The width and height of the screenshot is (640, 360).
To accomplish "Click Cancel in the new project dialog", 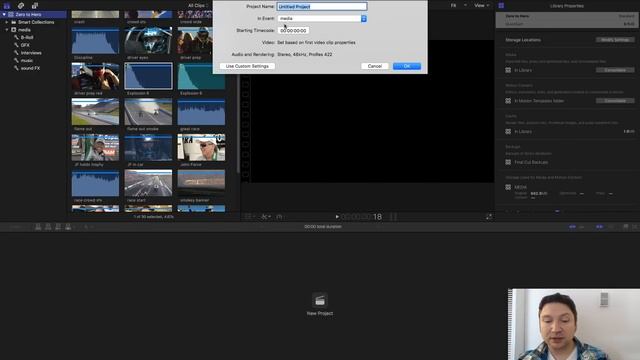I will (x=375, y=66).
